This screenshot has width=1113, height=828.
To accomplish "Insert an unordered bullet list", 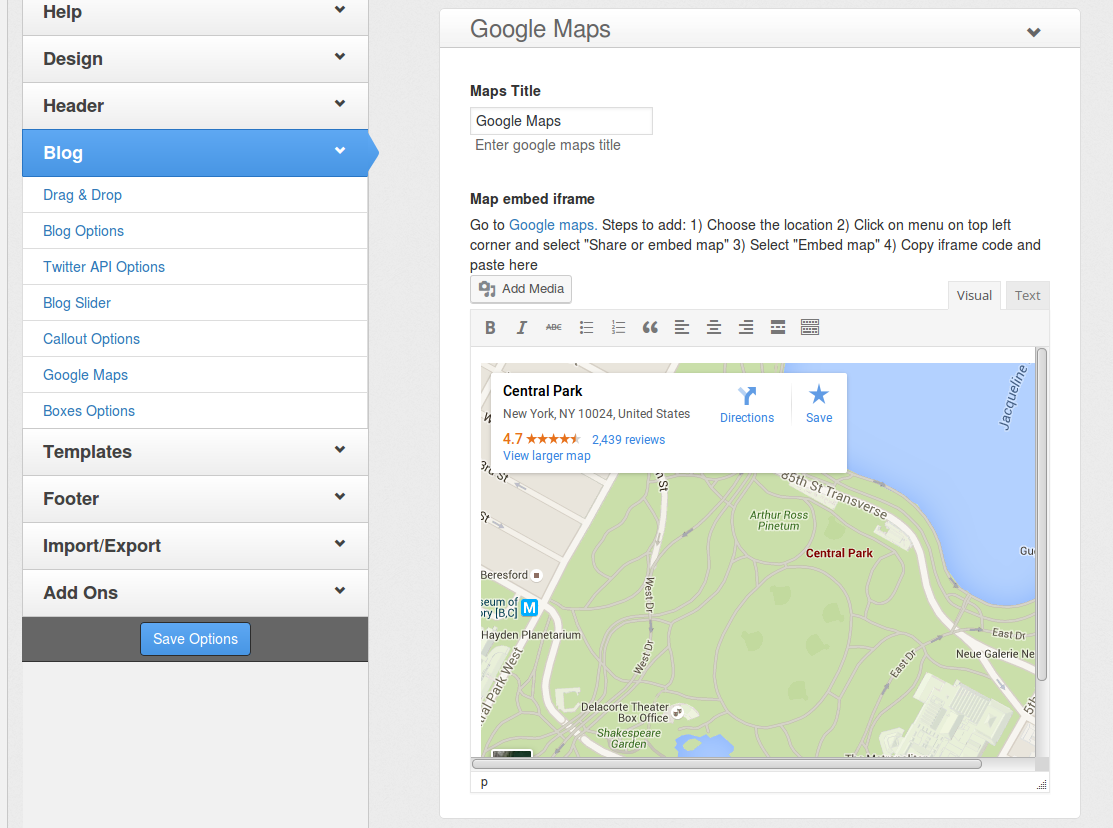I will [x=586, y=327].
